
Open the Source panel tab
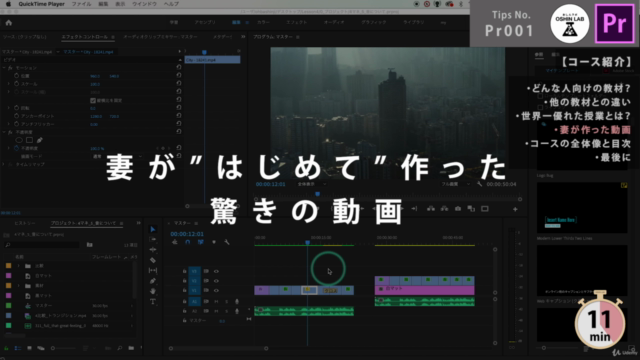point(24,37)
